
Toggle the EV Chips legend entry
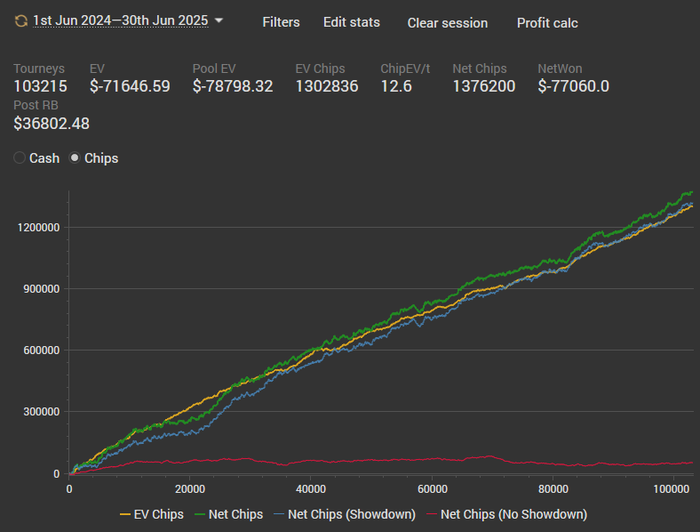point(152,514)
